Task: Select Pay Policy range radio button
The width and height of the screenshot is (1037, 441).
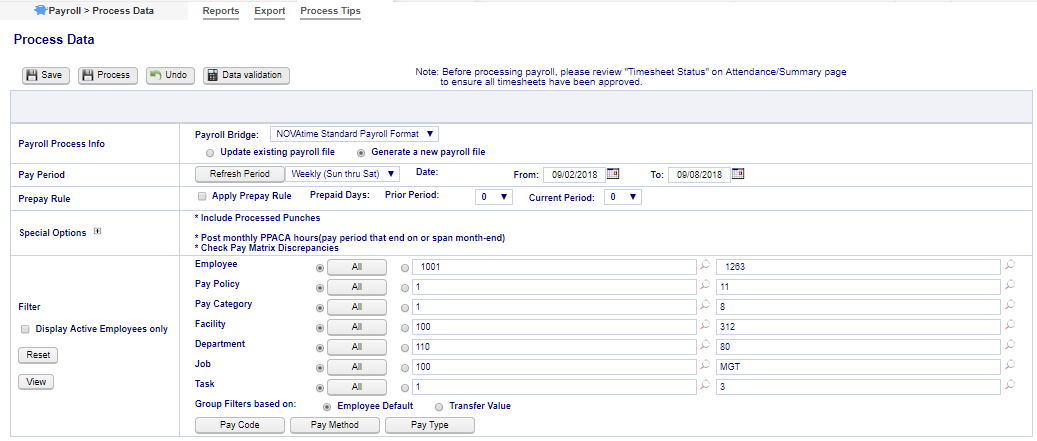Action: [406, 288]
